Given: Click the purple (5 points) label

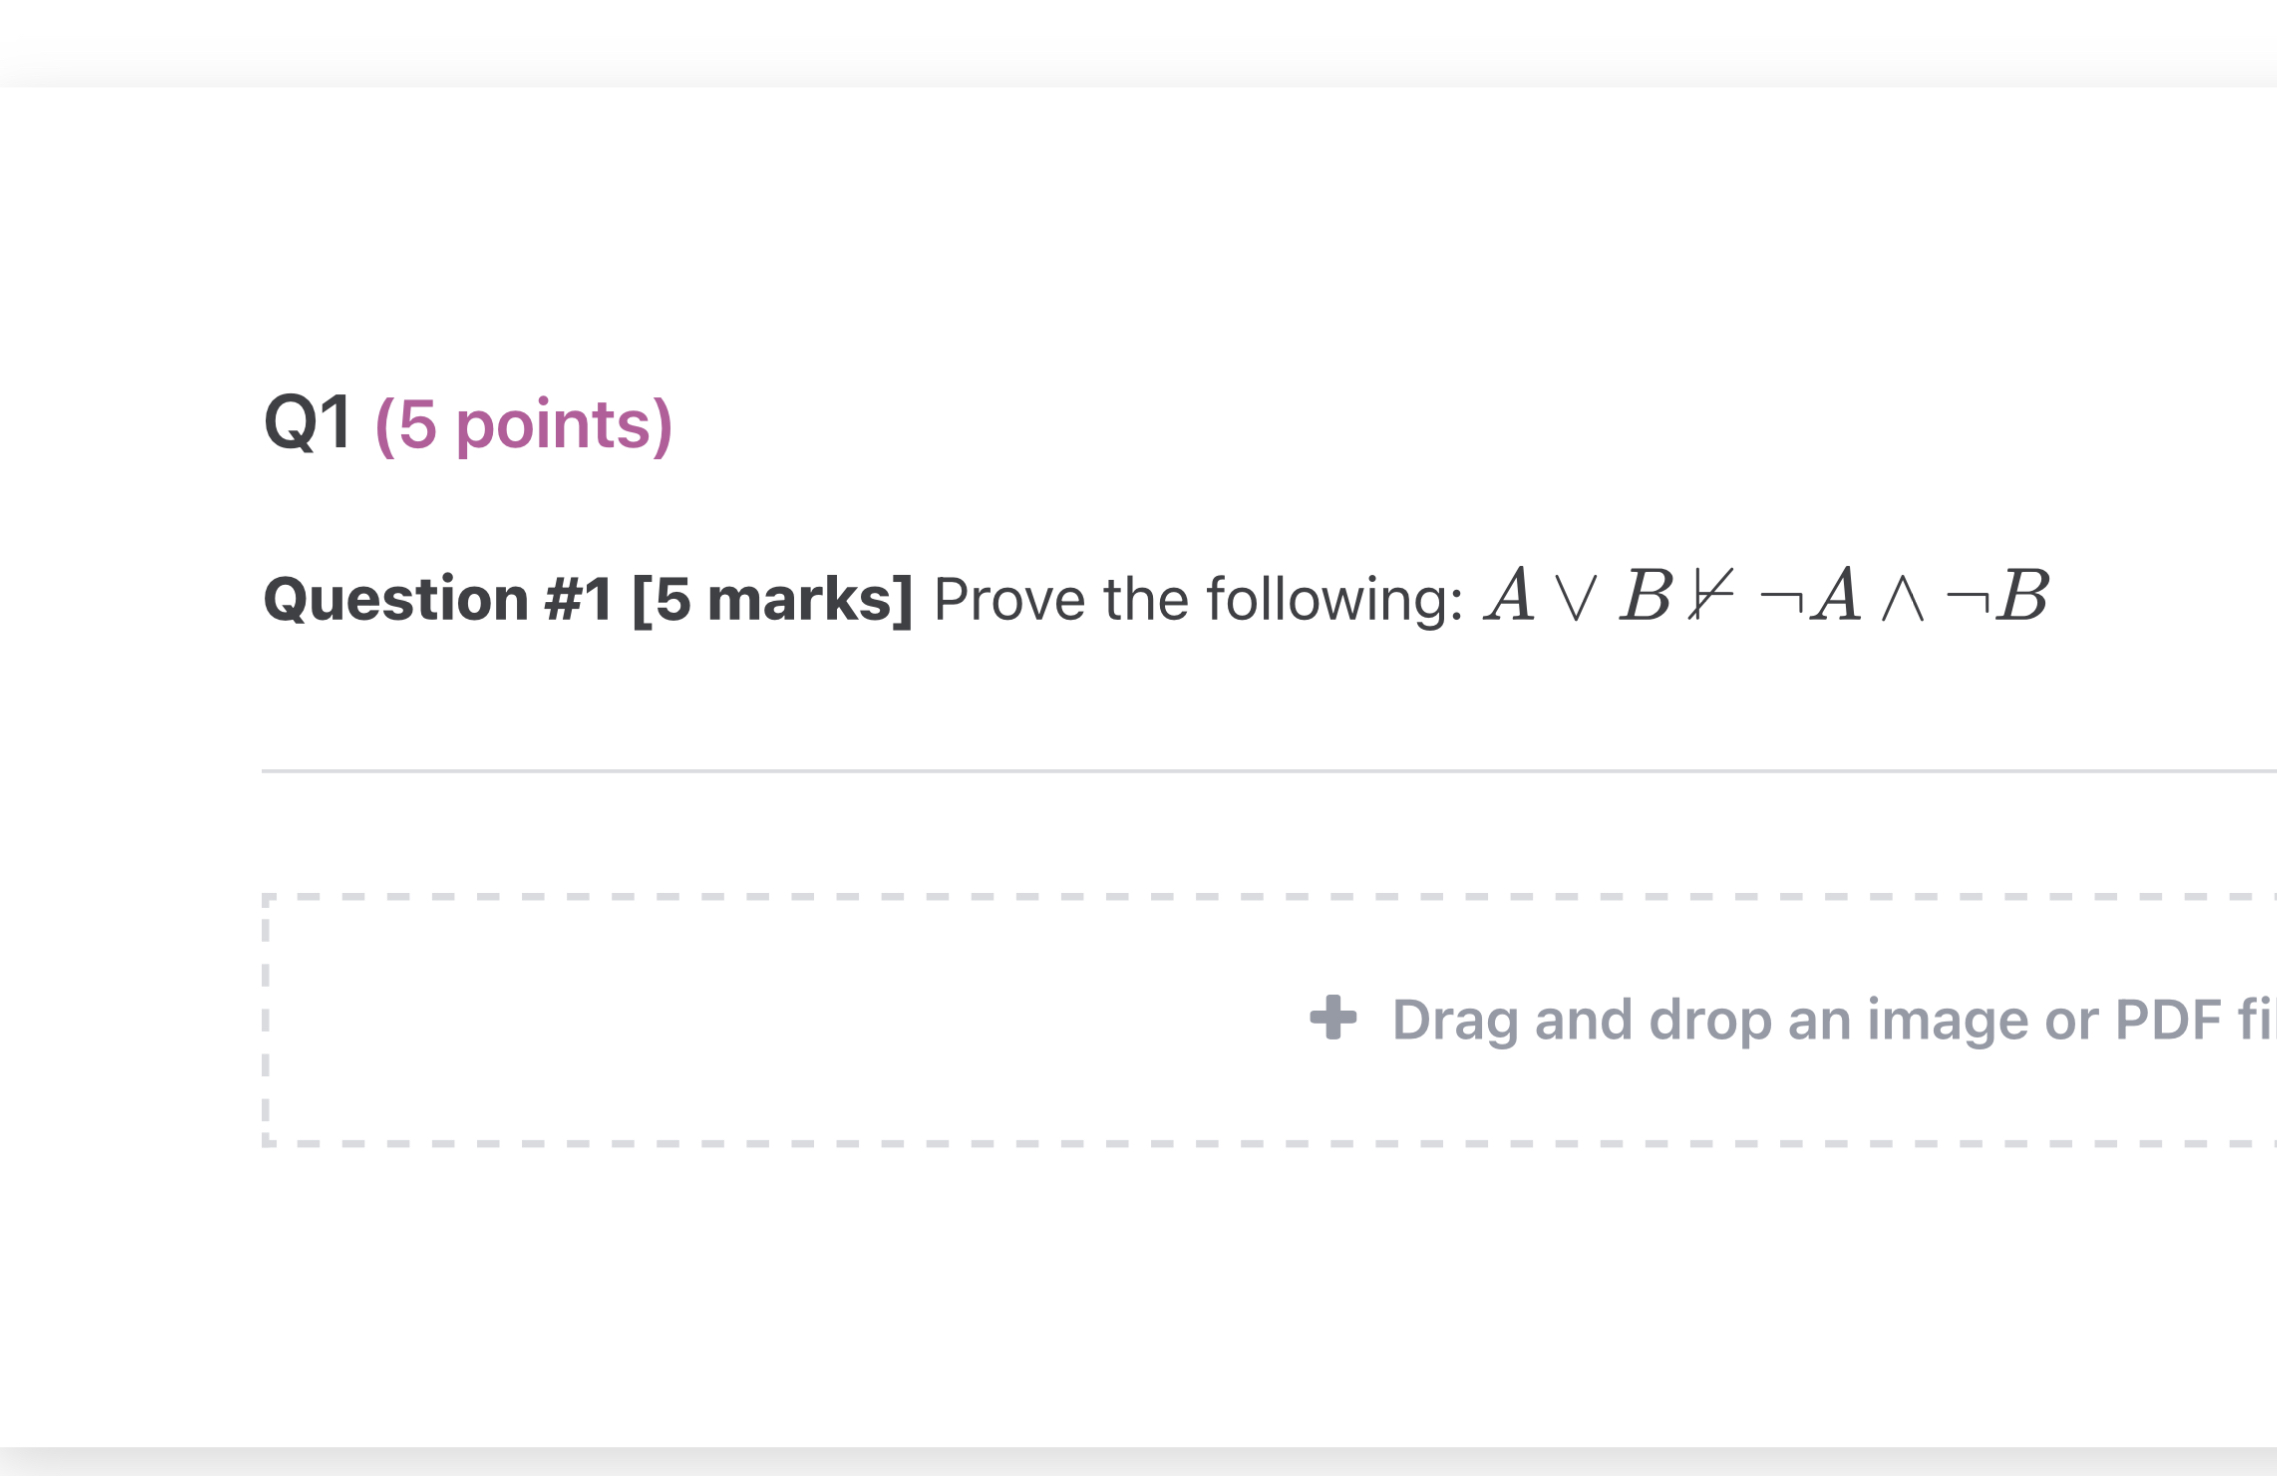Looking at the screenshot, I should tap(524, 424).
